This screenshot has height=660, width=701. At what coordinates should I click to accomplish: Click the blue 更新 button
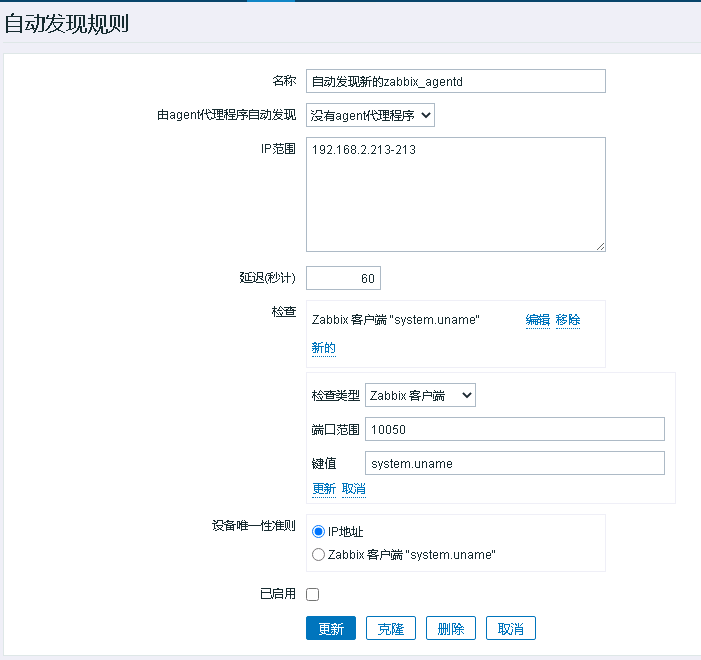(331, 628)
